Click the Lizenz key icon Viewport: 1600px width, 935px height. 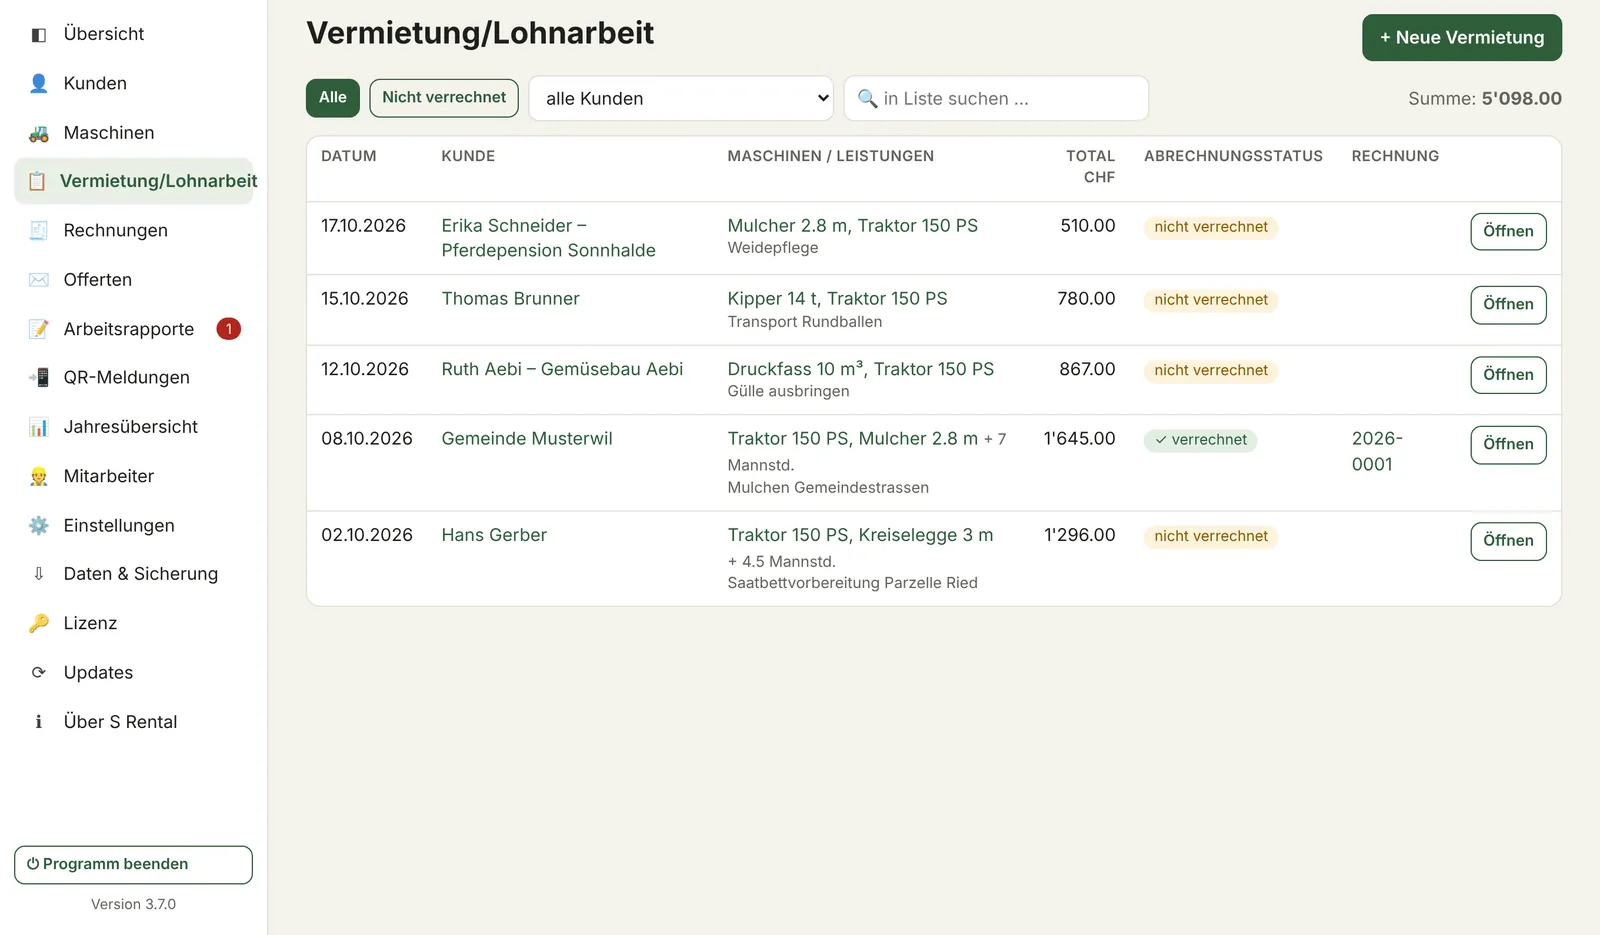[x=39, y=624]
